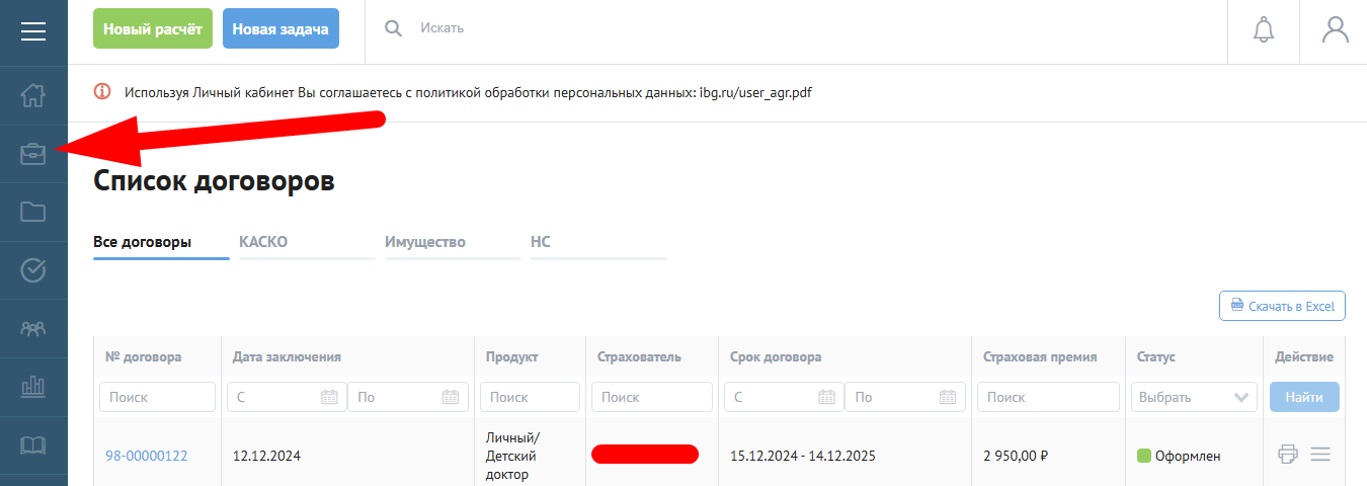Open actions menu for contract 98-00000122

click(x=1321, y=455)
